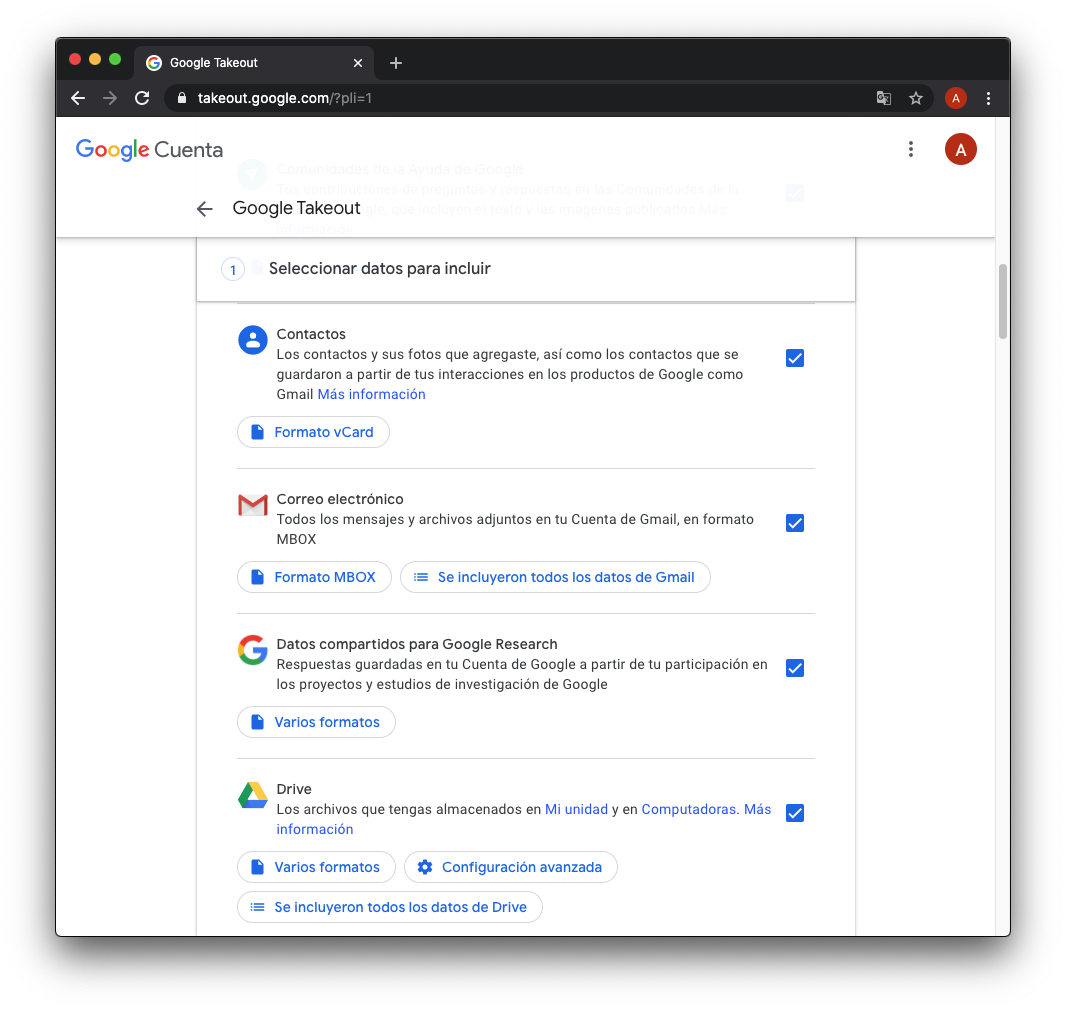Screen dimensions: 1066x1010
Task: Click the Google G icon for Google Research
Action: pos(253,650)
